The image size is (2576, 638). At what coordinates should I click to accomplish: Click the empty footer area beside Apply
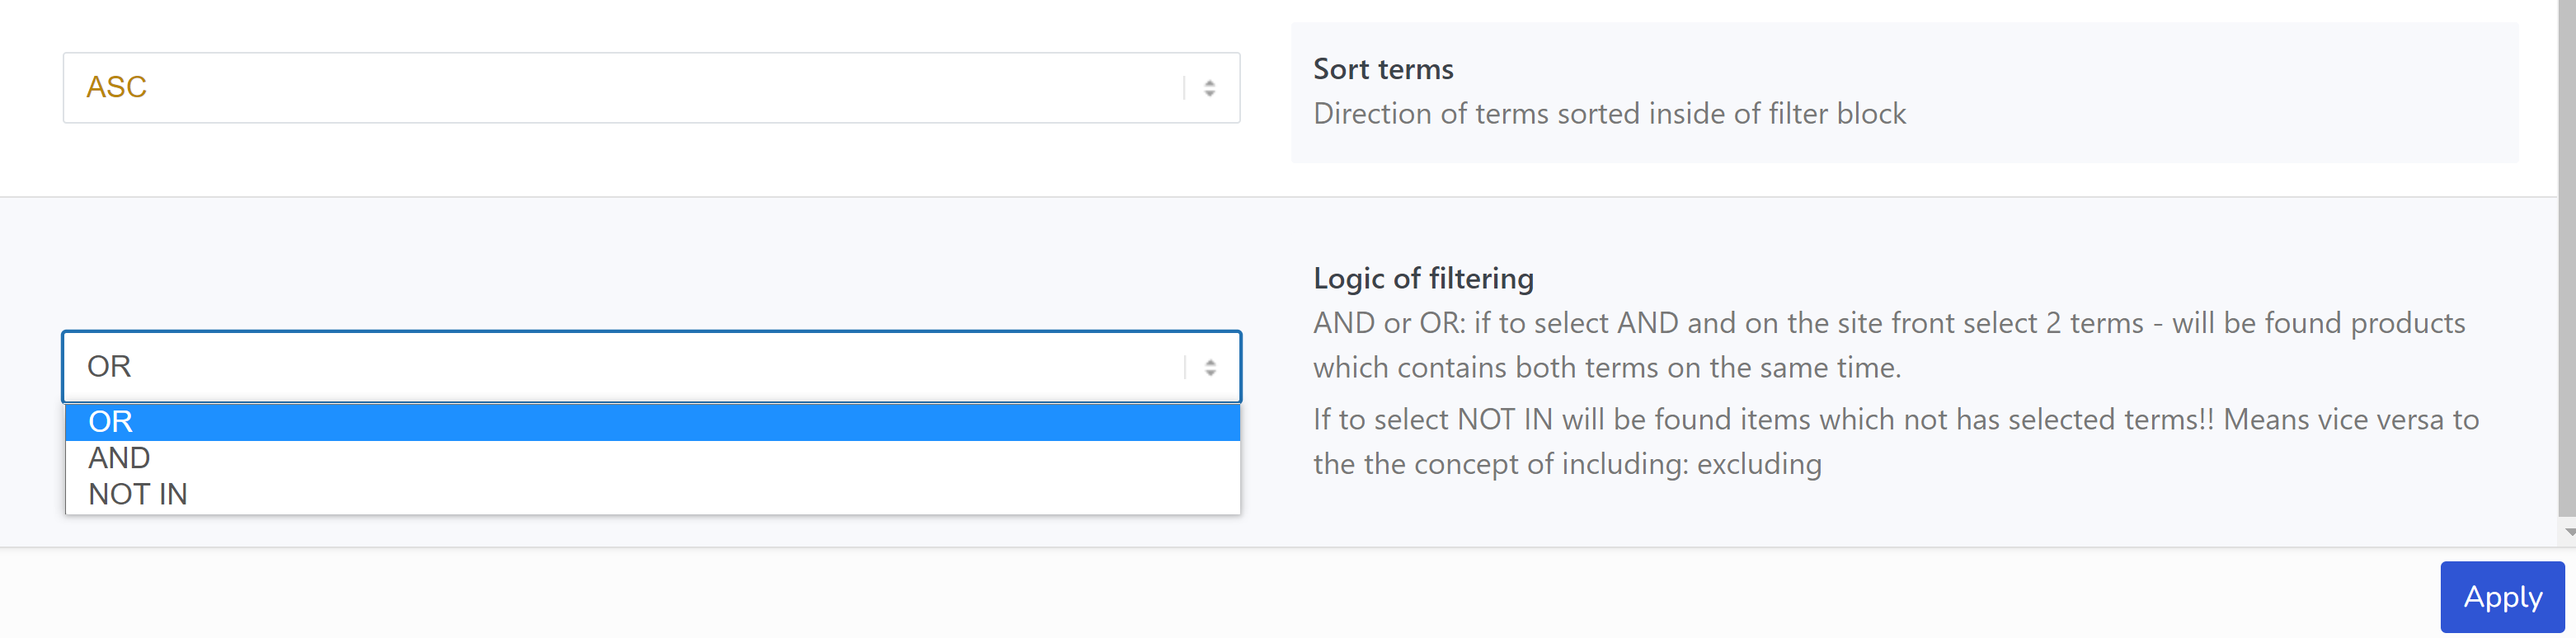[1200, 595]
